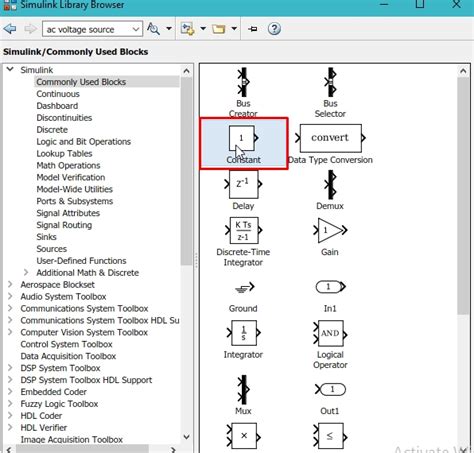Select the Discrete-Time Integrator block
This screenshot has height=453, width=474.
(x=243, y=230)
